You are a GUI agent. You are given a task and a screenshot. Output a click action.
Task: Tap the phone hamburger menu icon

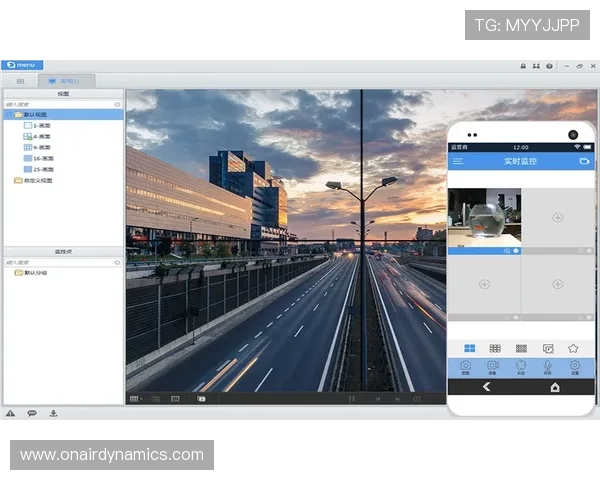[458, 161]
